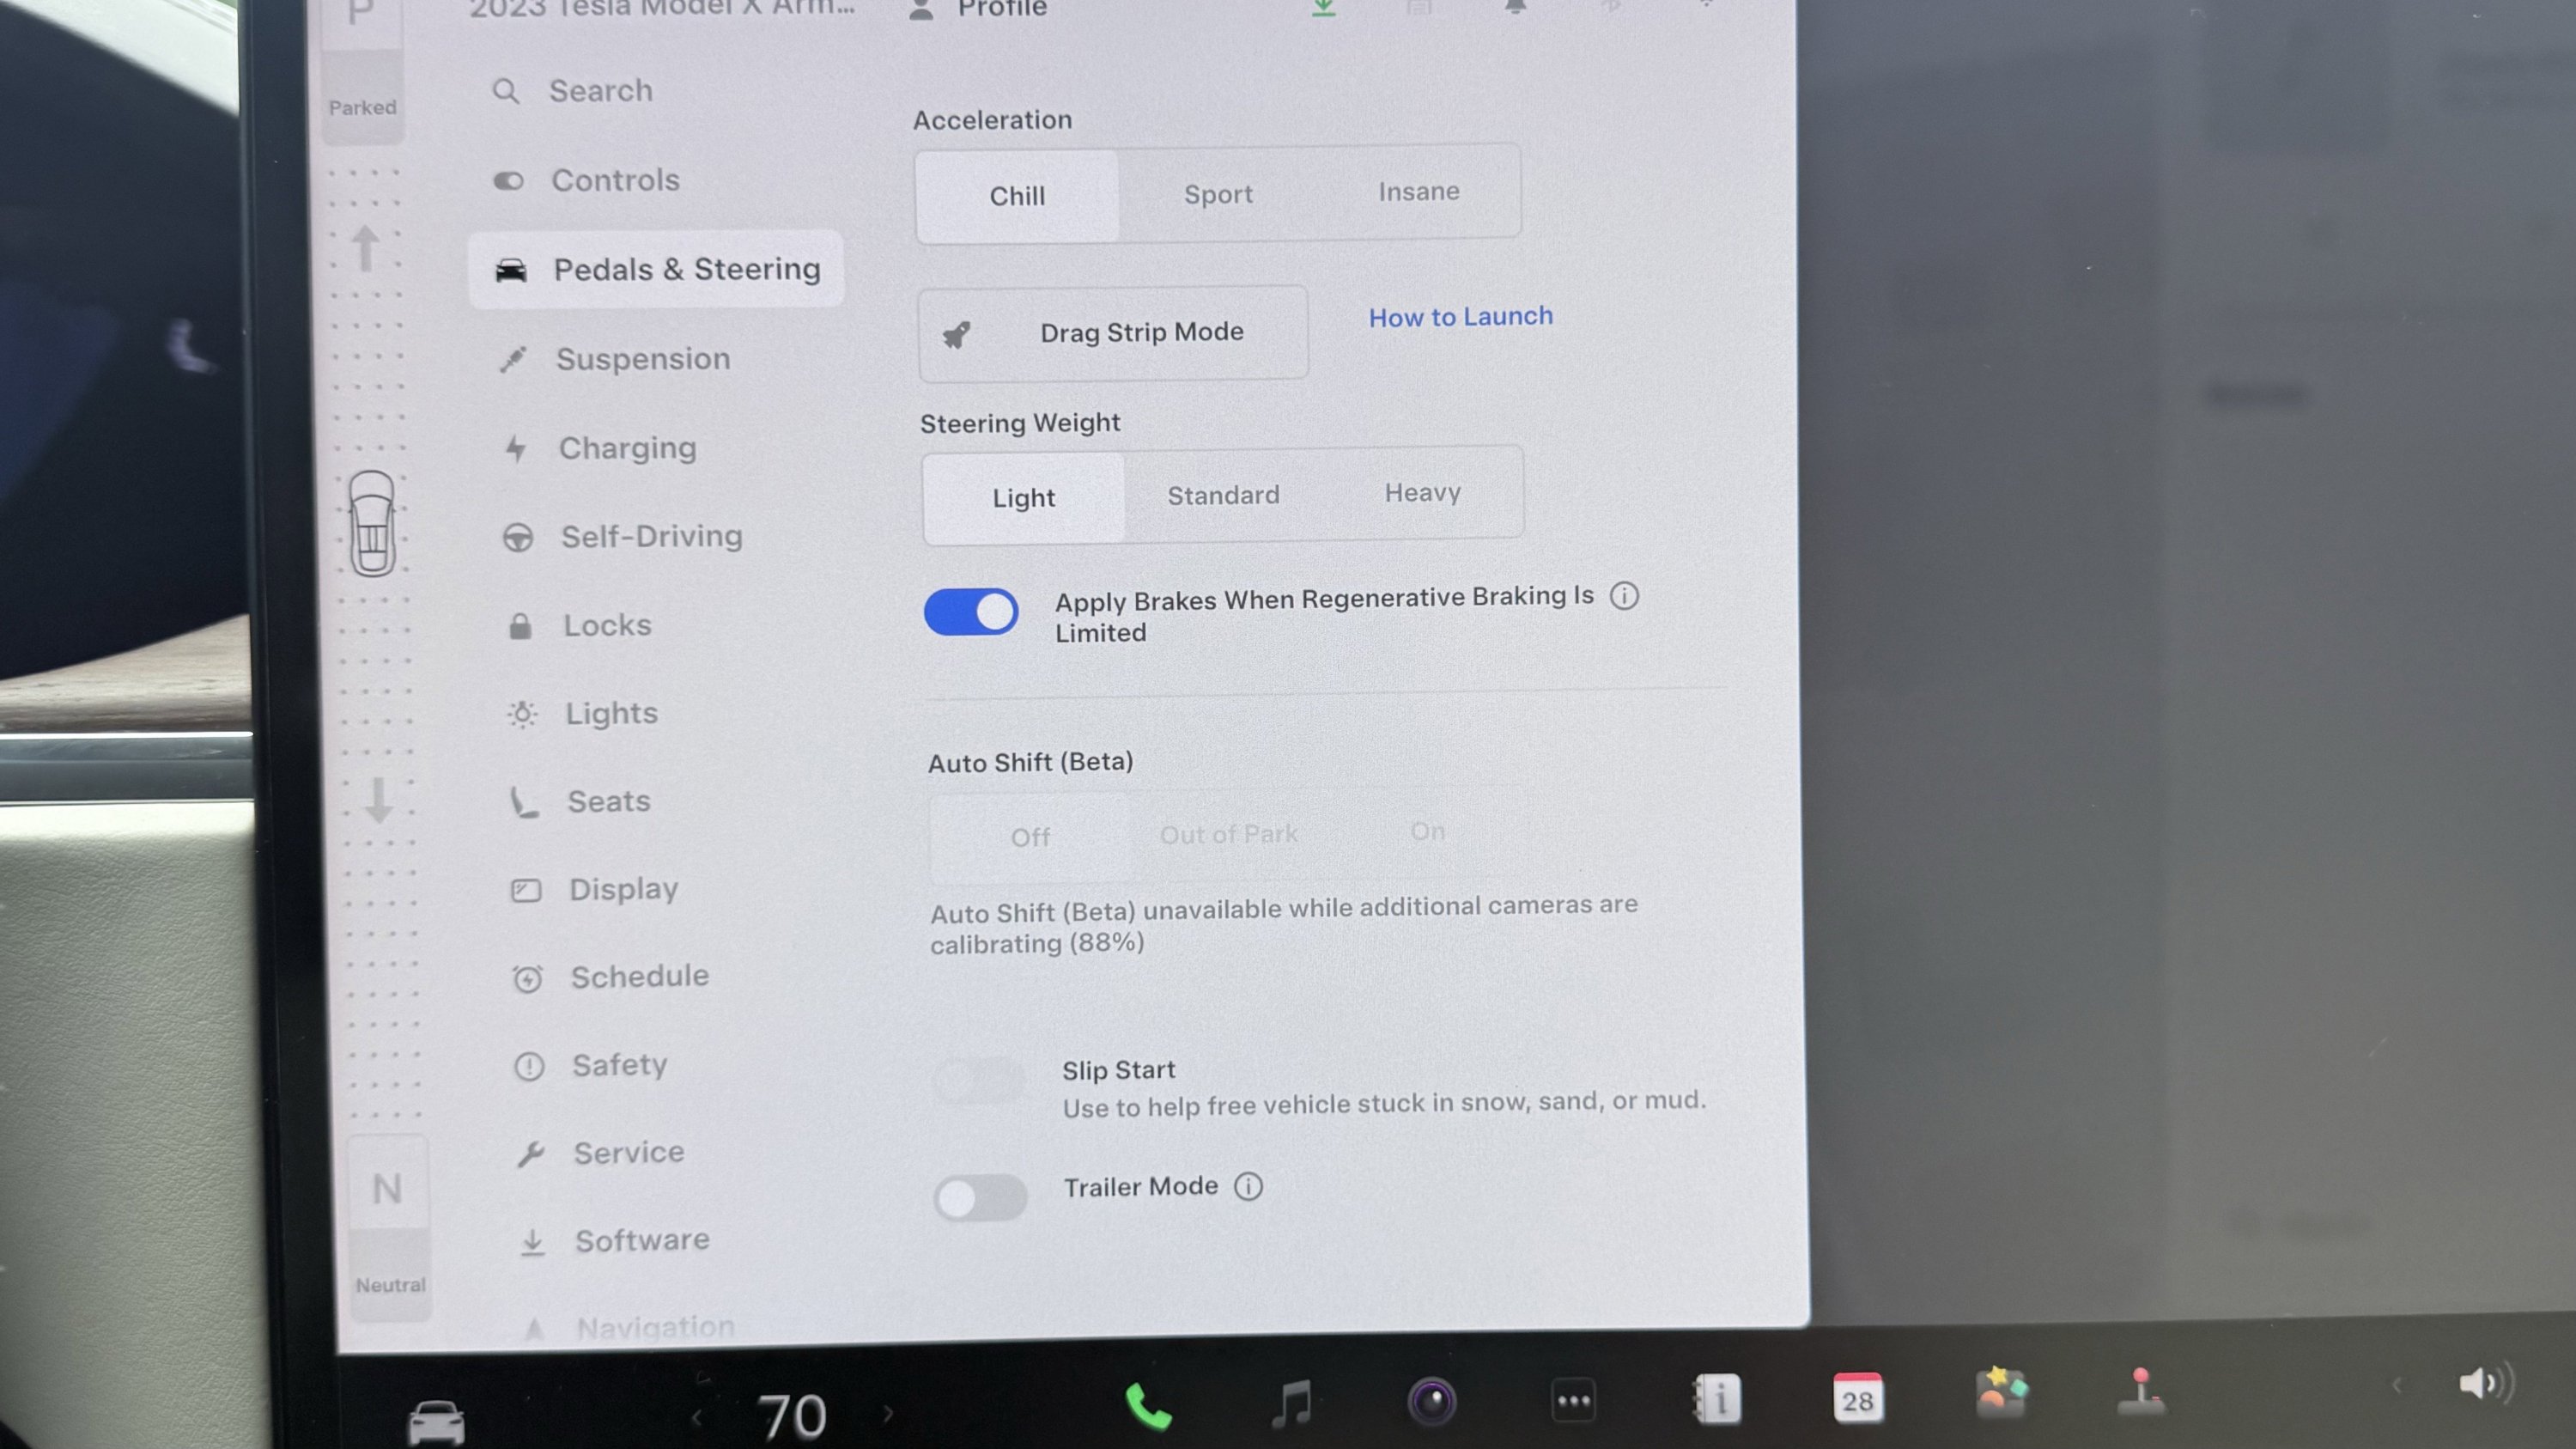Tap the 70 temperature setting
The height and width of the screenshot is (1449, 2576).
pos(791,1417)
